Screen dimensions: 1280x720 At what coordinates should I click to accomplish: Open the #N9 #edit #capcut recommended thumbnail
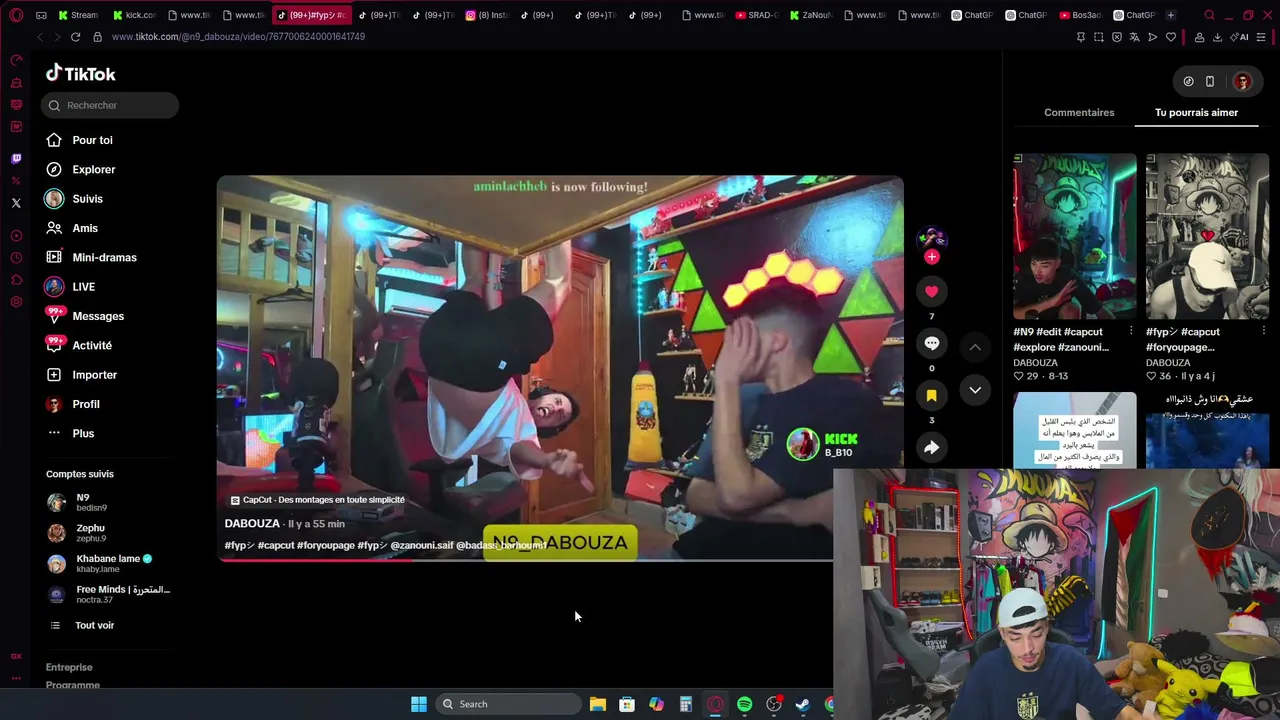[1074, 236]
